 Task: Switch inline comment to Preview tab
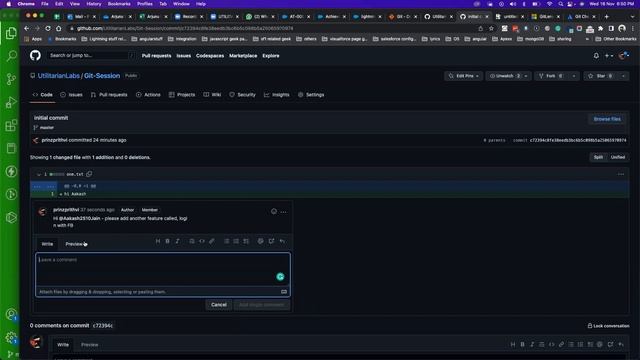point(74,244)
